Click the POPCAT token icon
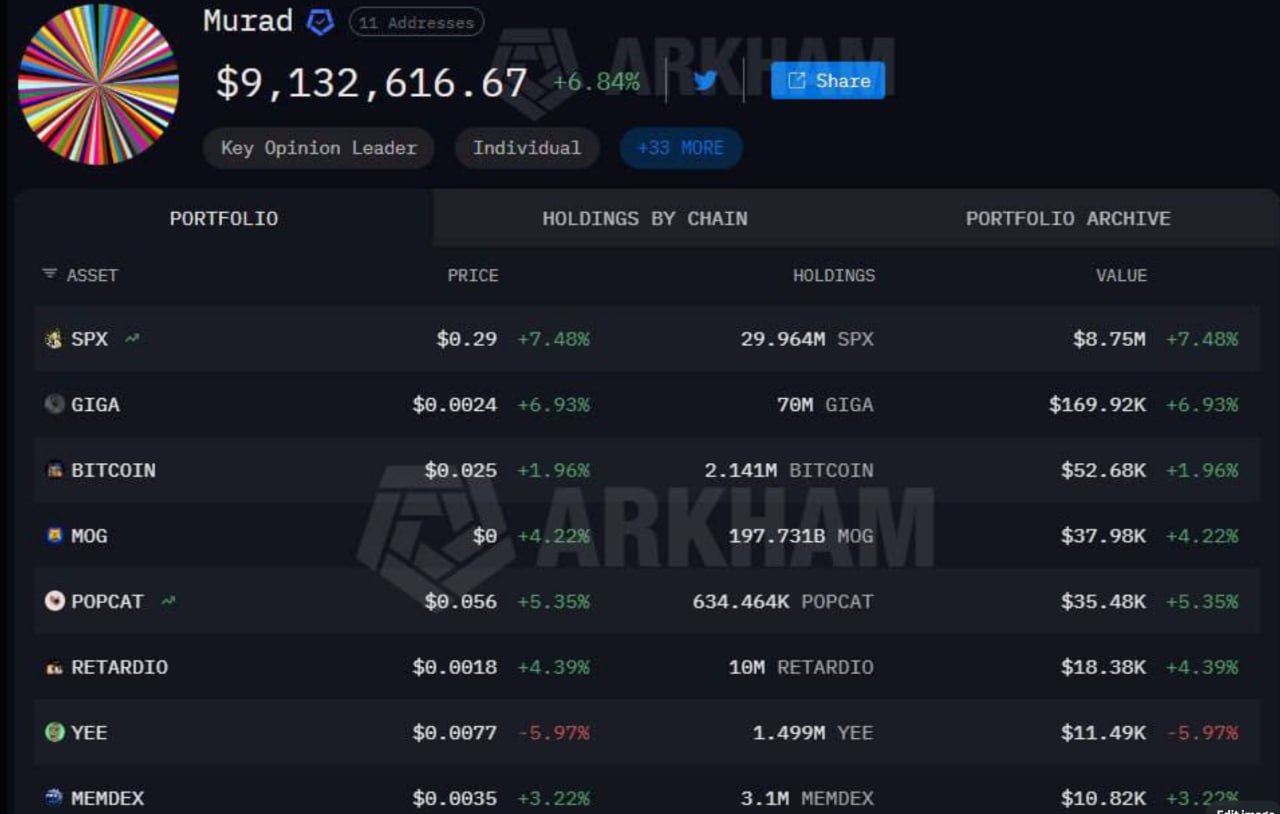1280x814 pixels. (x=54, y=601)
